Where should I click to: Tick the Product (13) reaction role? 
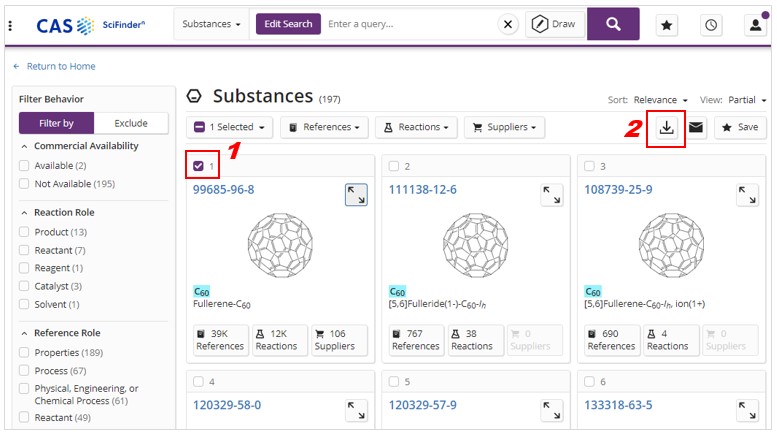[x=24, y=232]
